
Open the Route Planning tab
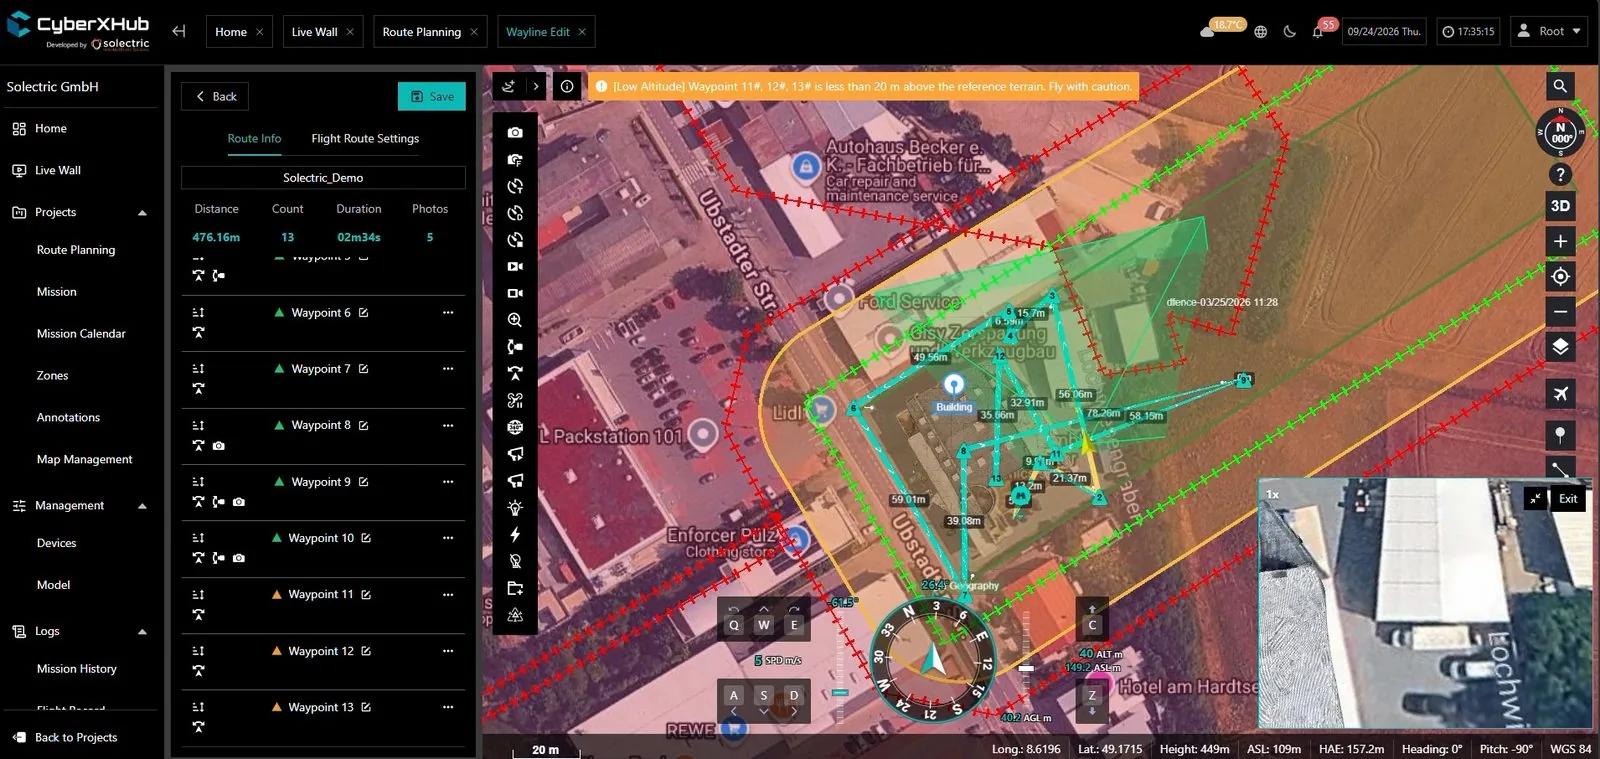[x=422, y=32]
